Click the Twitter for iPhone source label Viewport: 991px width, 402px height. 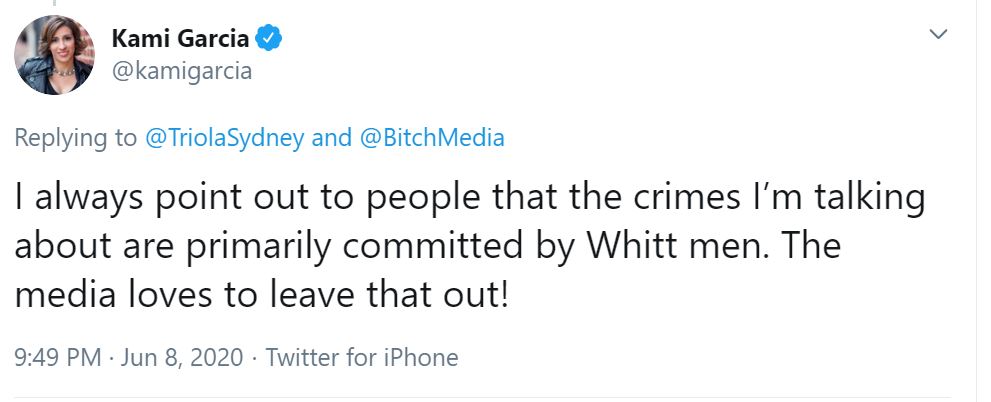coord(362,357)
